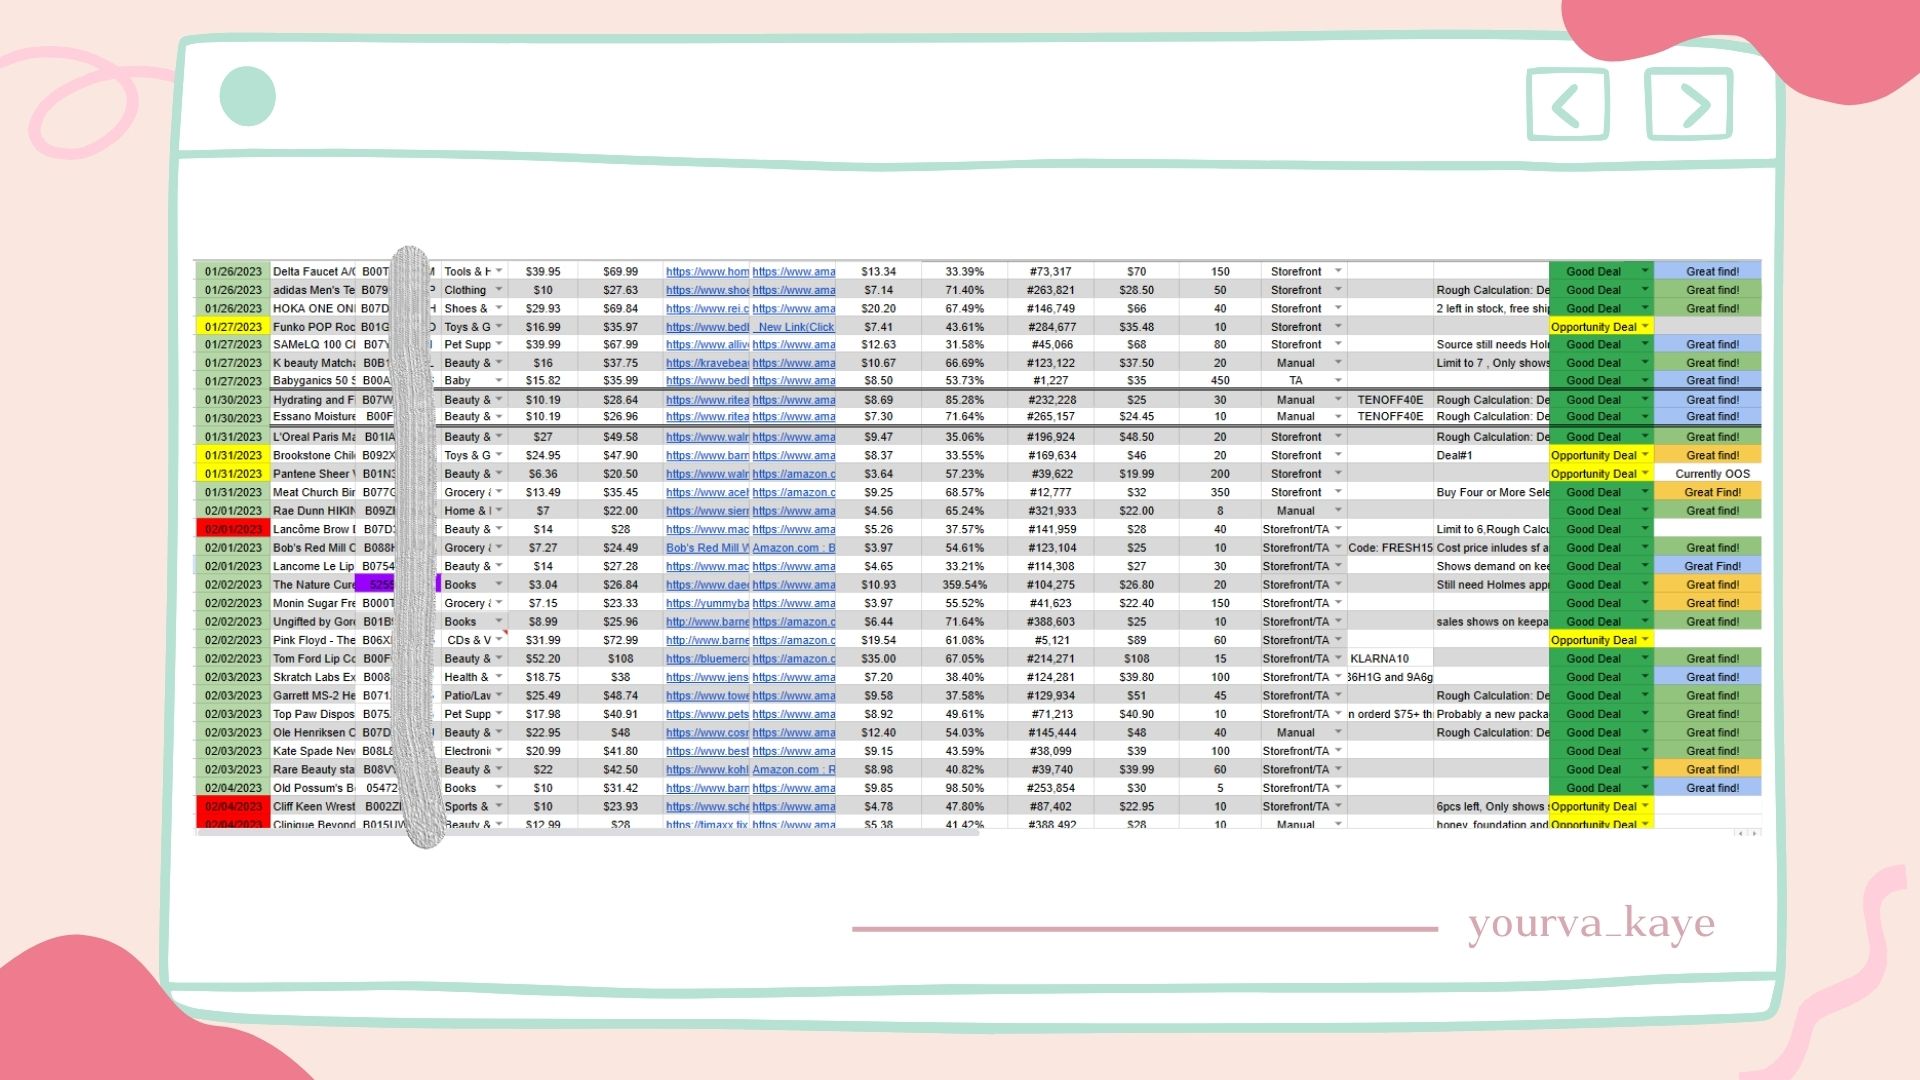The height and width of the screenshot is (1080, 1920).
Task: Open Tools & H dropdown in Delta Faucet row
Action: [x=499, y=271]
